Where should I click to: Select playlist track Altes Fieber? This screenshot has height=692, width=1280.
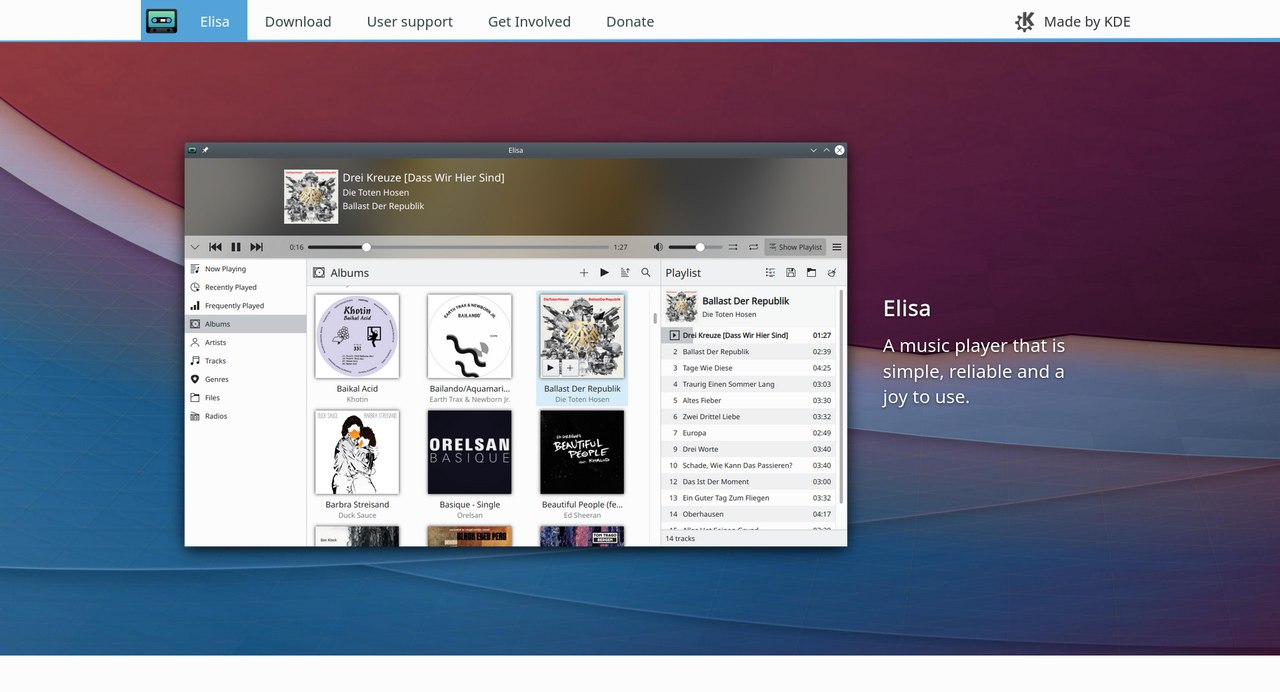click(749, 400)
